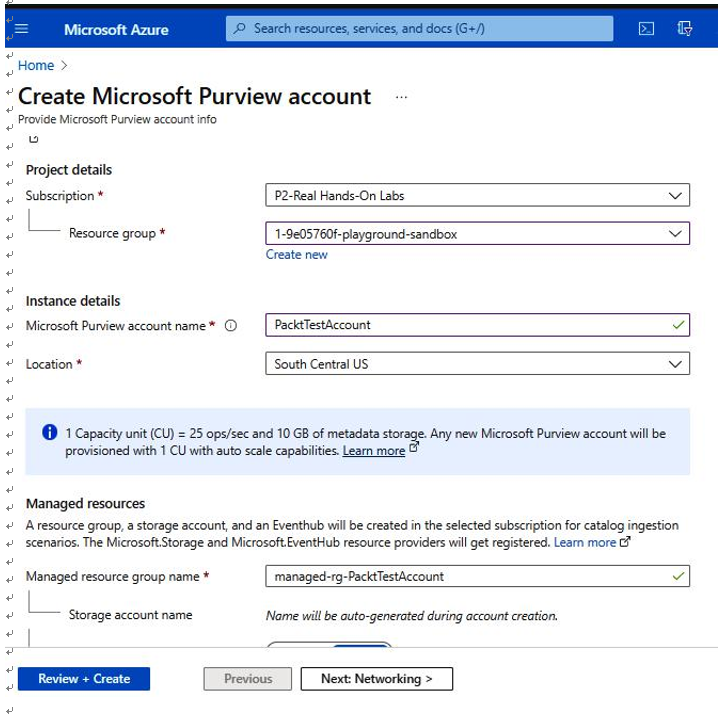This screenshot has height=718, width=723.
Task: Proceed with Next: Networking button
Action: (377, 679)
